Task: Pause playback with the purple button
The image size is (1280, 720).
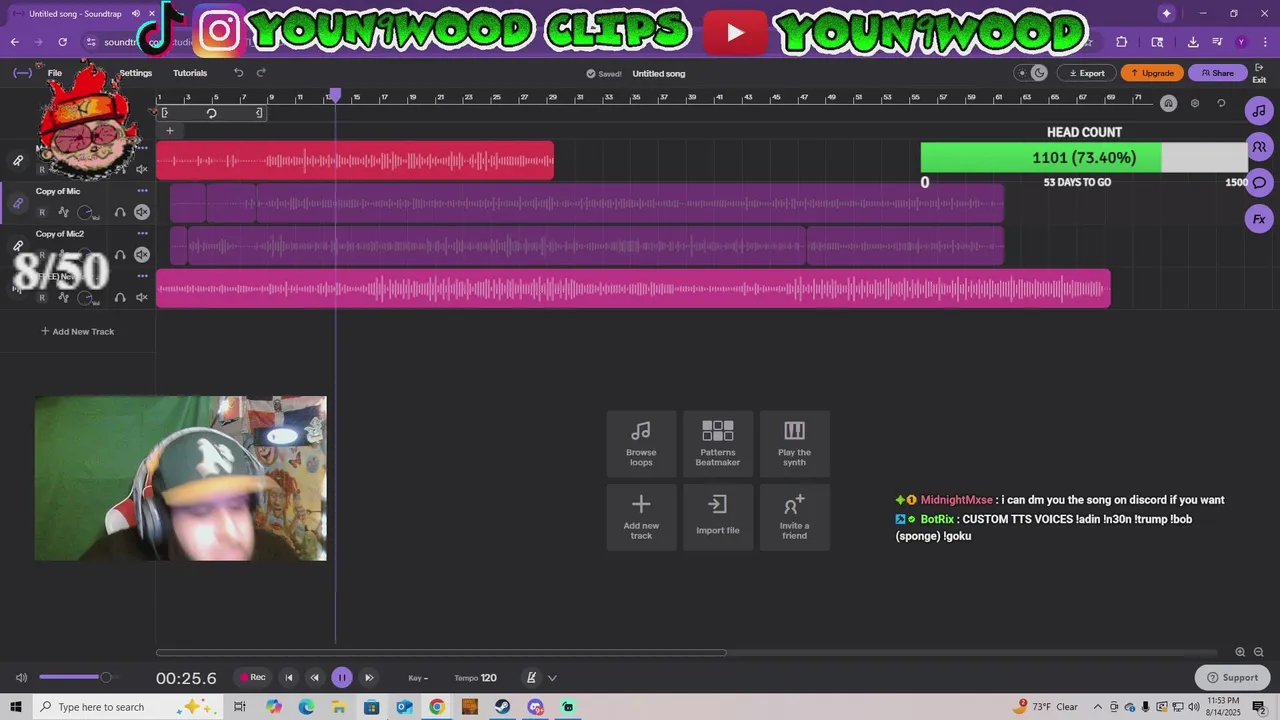Action: [x=341, y=678]
